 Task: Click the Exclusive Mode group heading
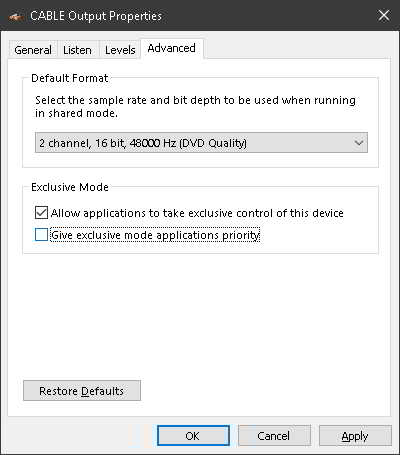coord(70,187)
